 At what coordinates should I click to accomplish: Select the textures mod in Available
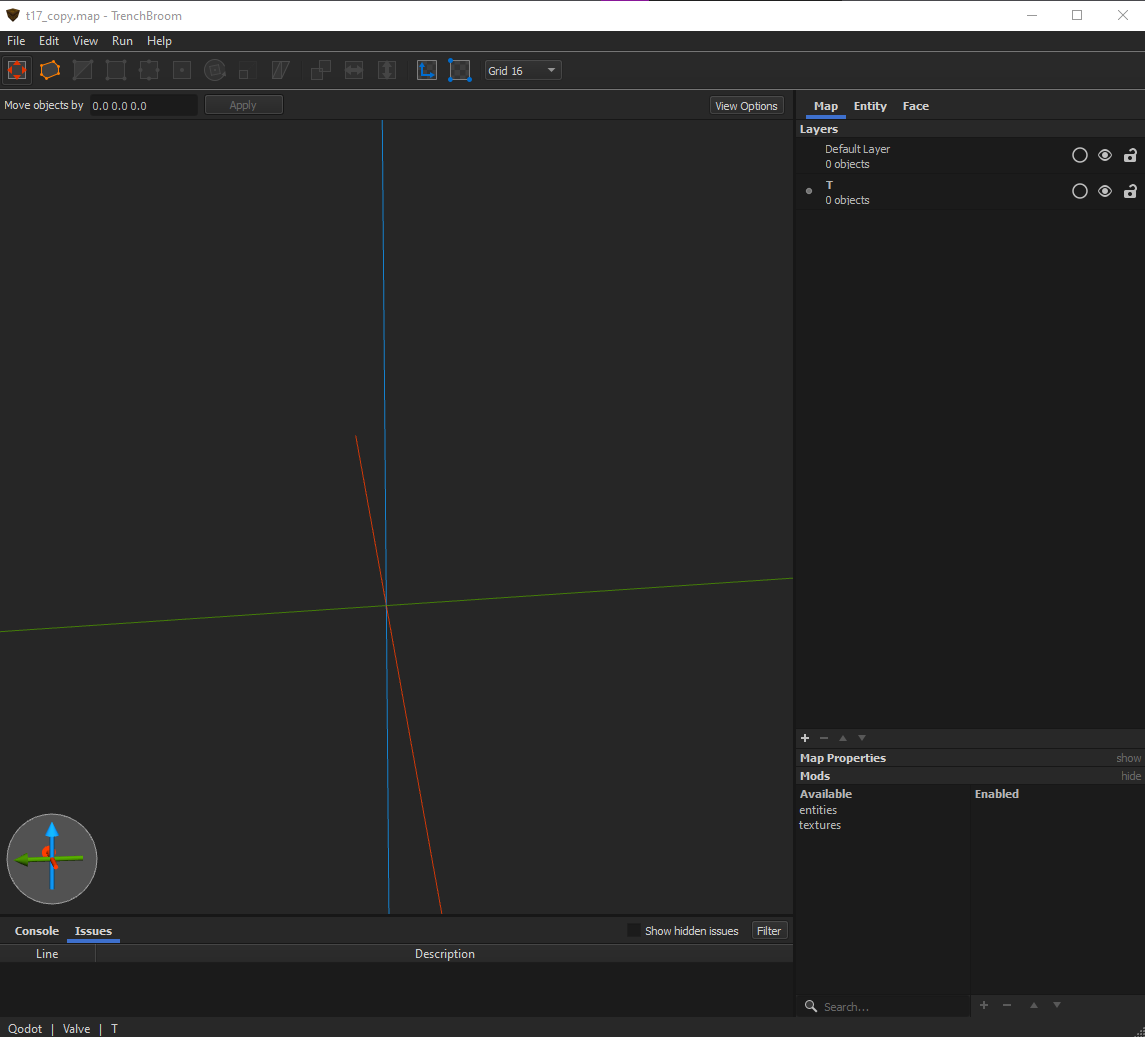(x=819, y=825)
